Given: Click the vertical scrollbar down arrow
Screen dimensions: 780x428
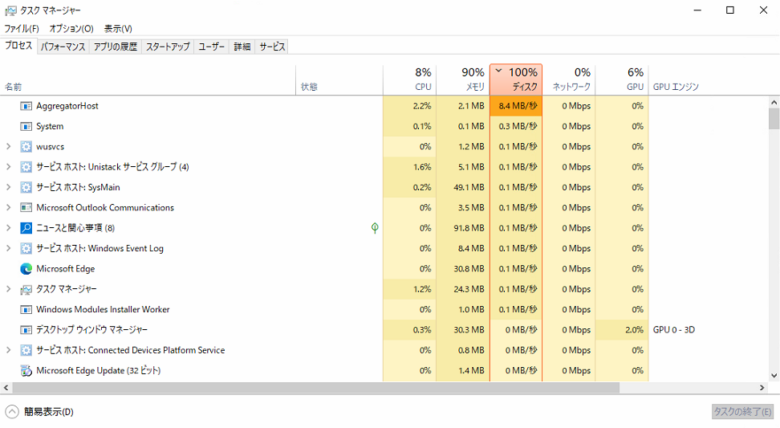Looking at the screenshot, I should 774,376.
